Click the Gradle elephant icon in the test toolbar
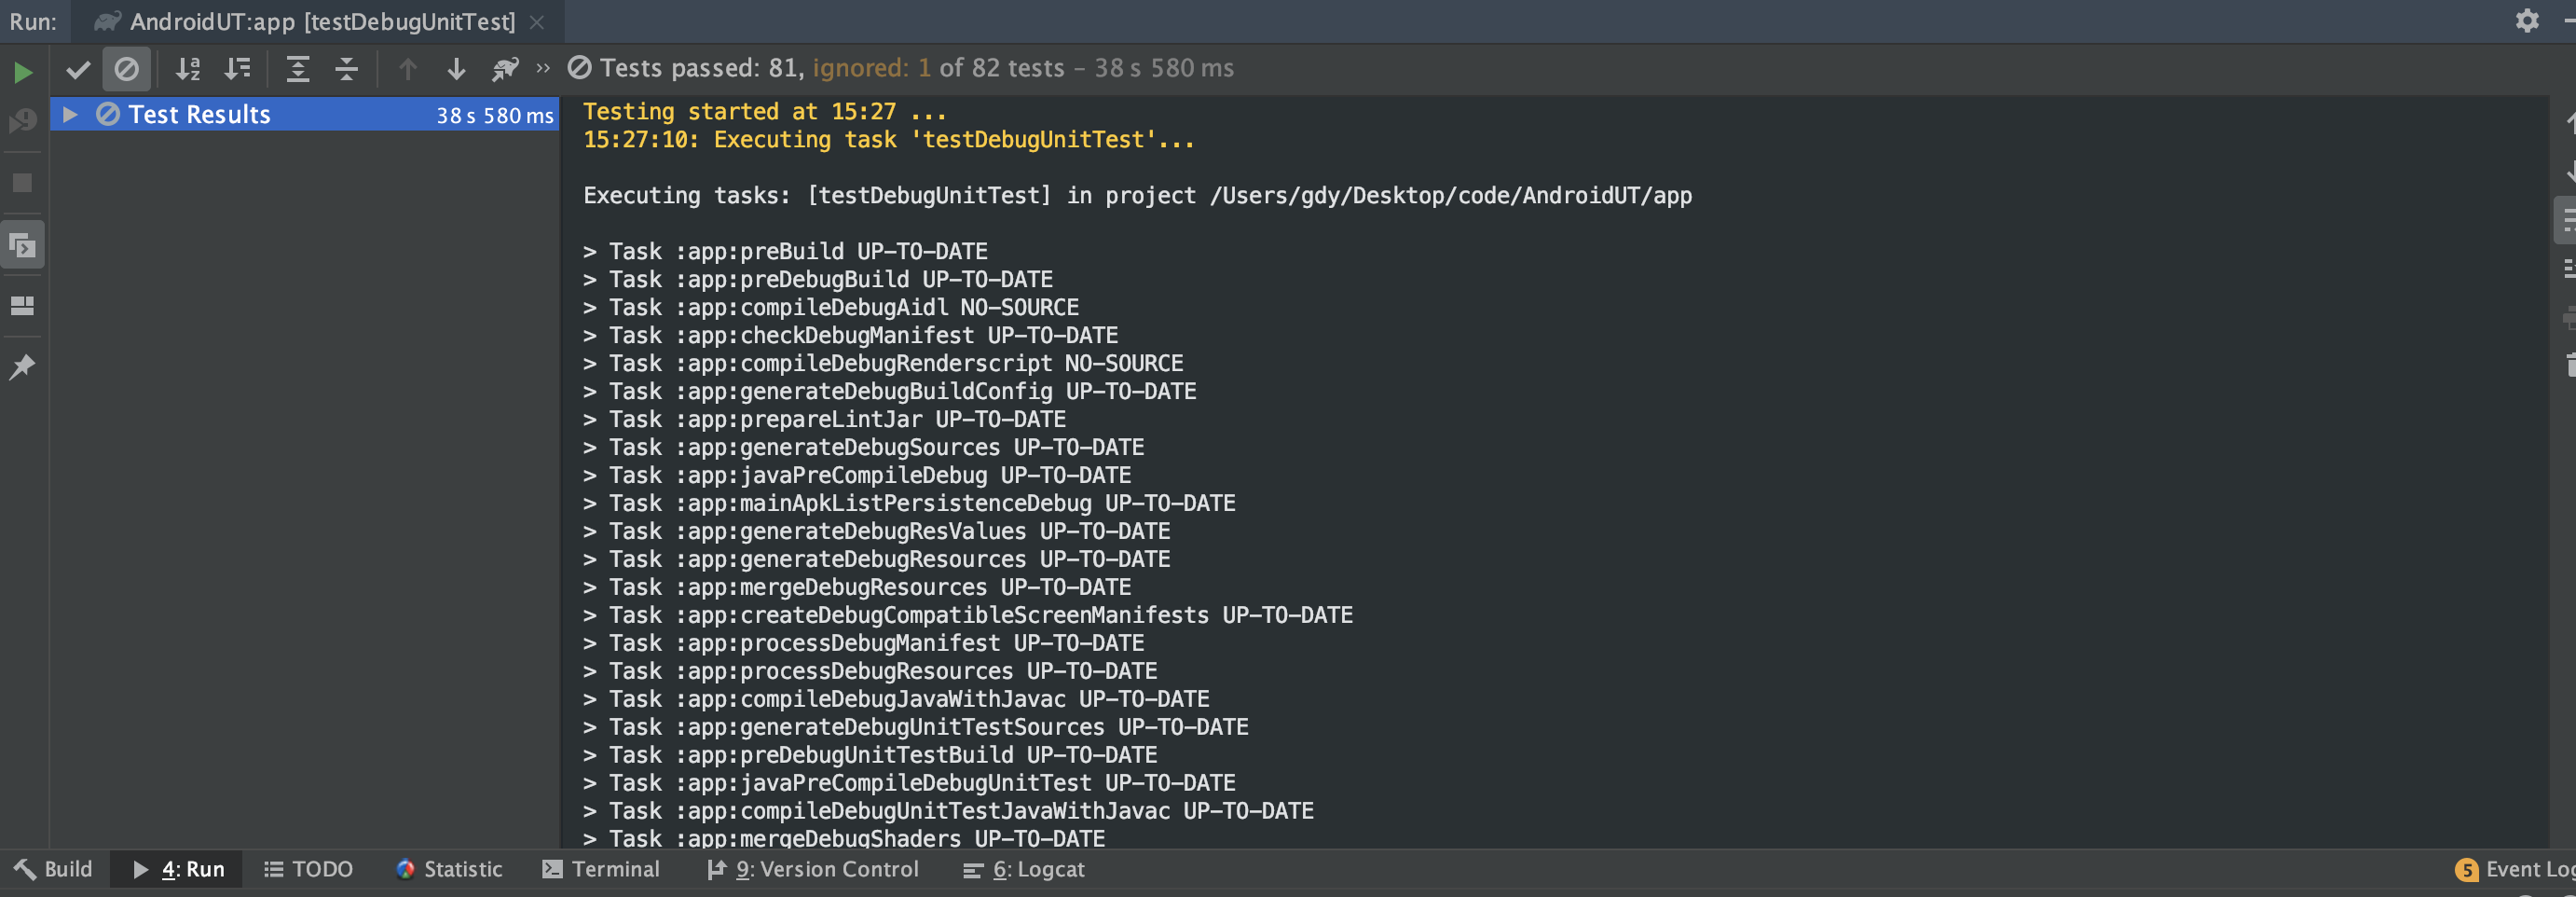This screenshot has width=2576, height=897. [x=505, y=69]
